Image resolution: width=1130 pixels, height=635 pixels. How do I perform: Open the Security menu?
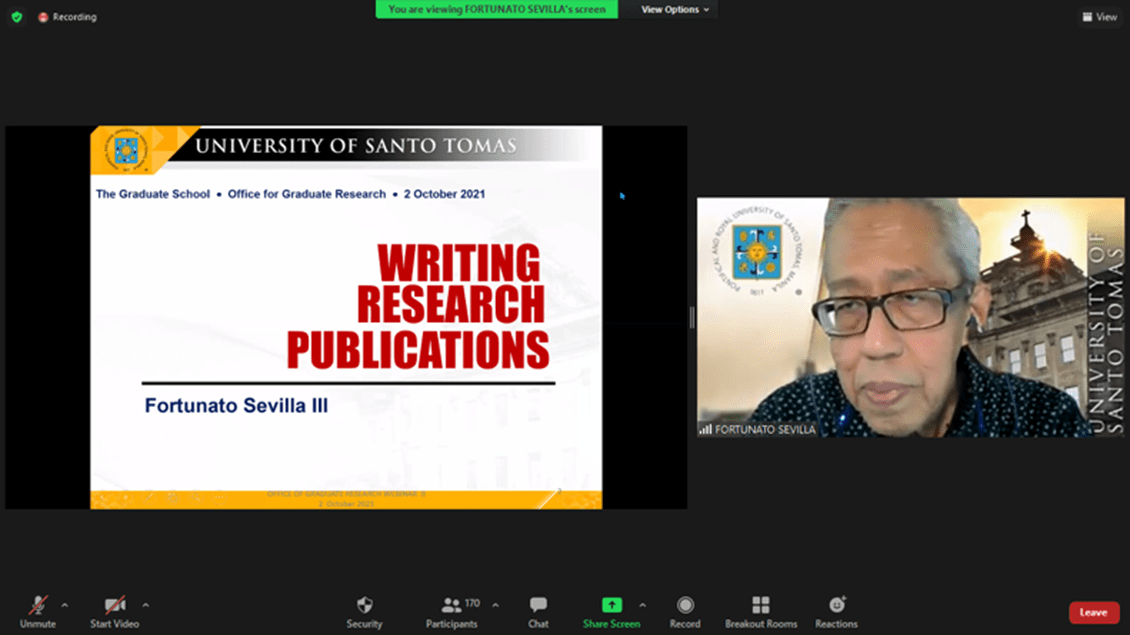[365, 612]
